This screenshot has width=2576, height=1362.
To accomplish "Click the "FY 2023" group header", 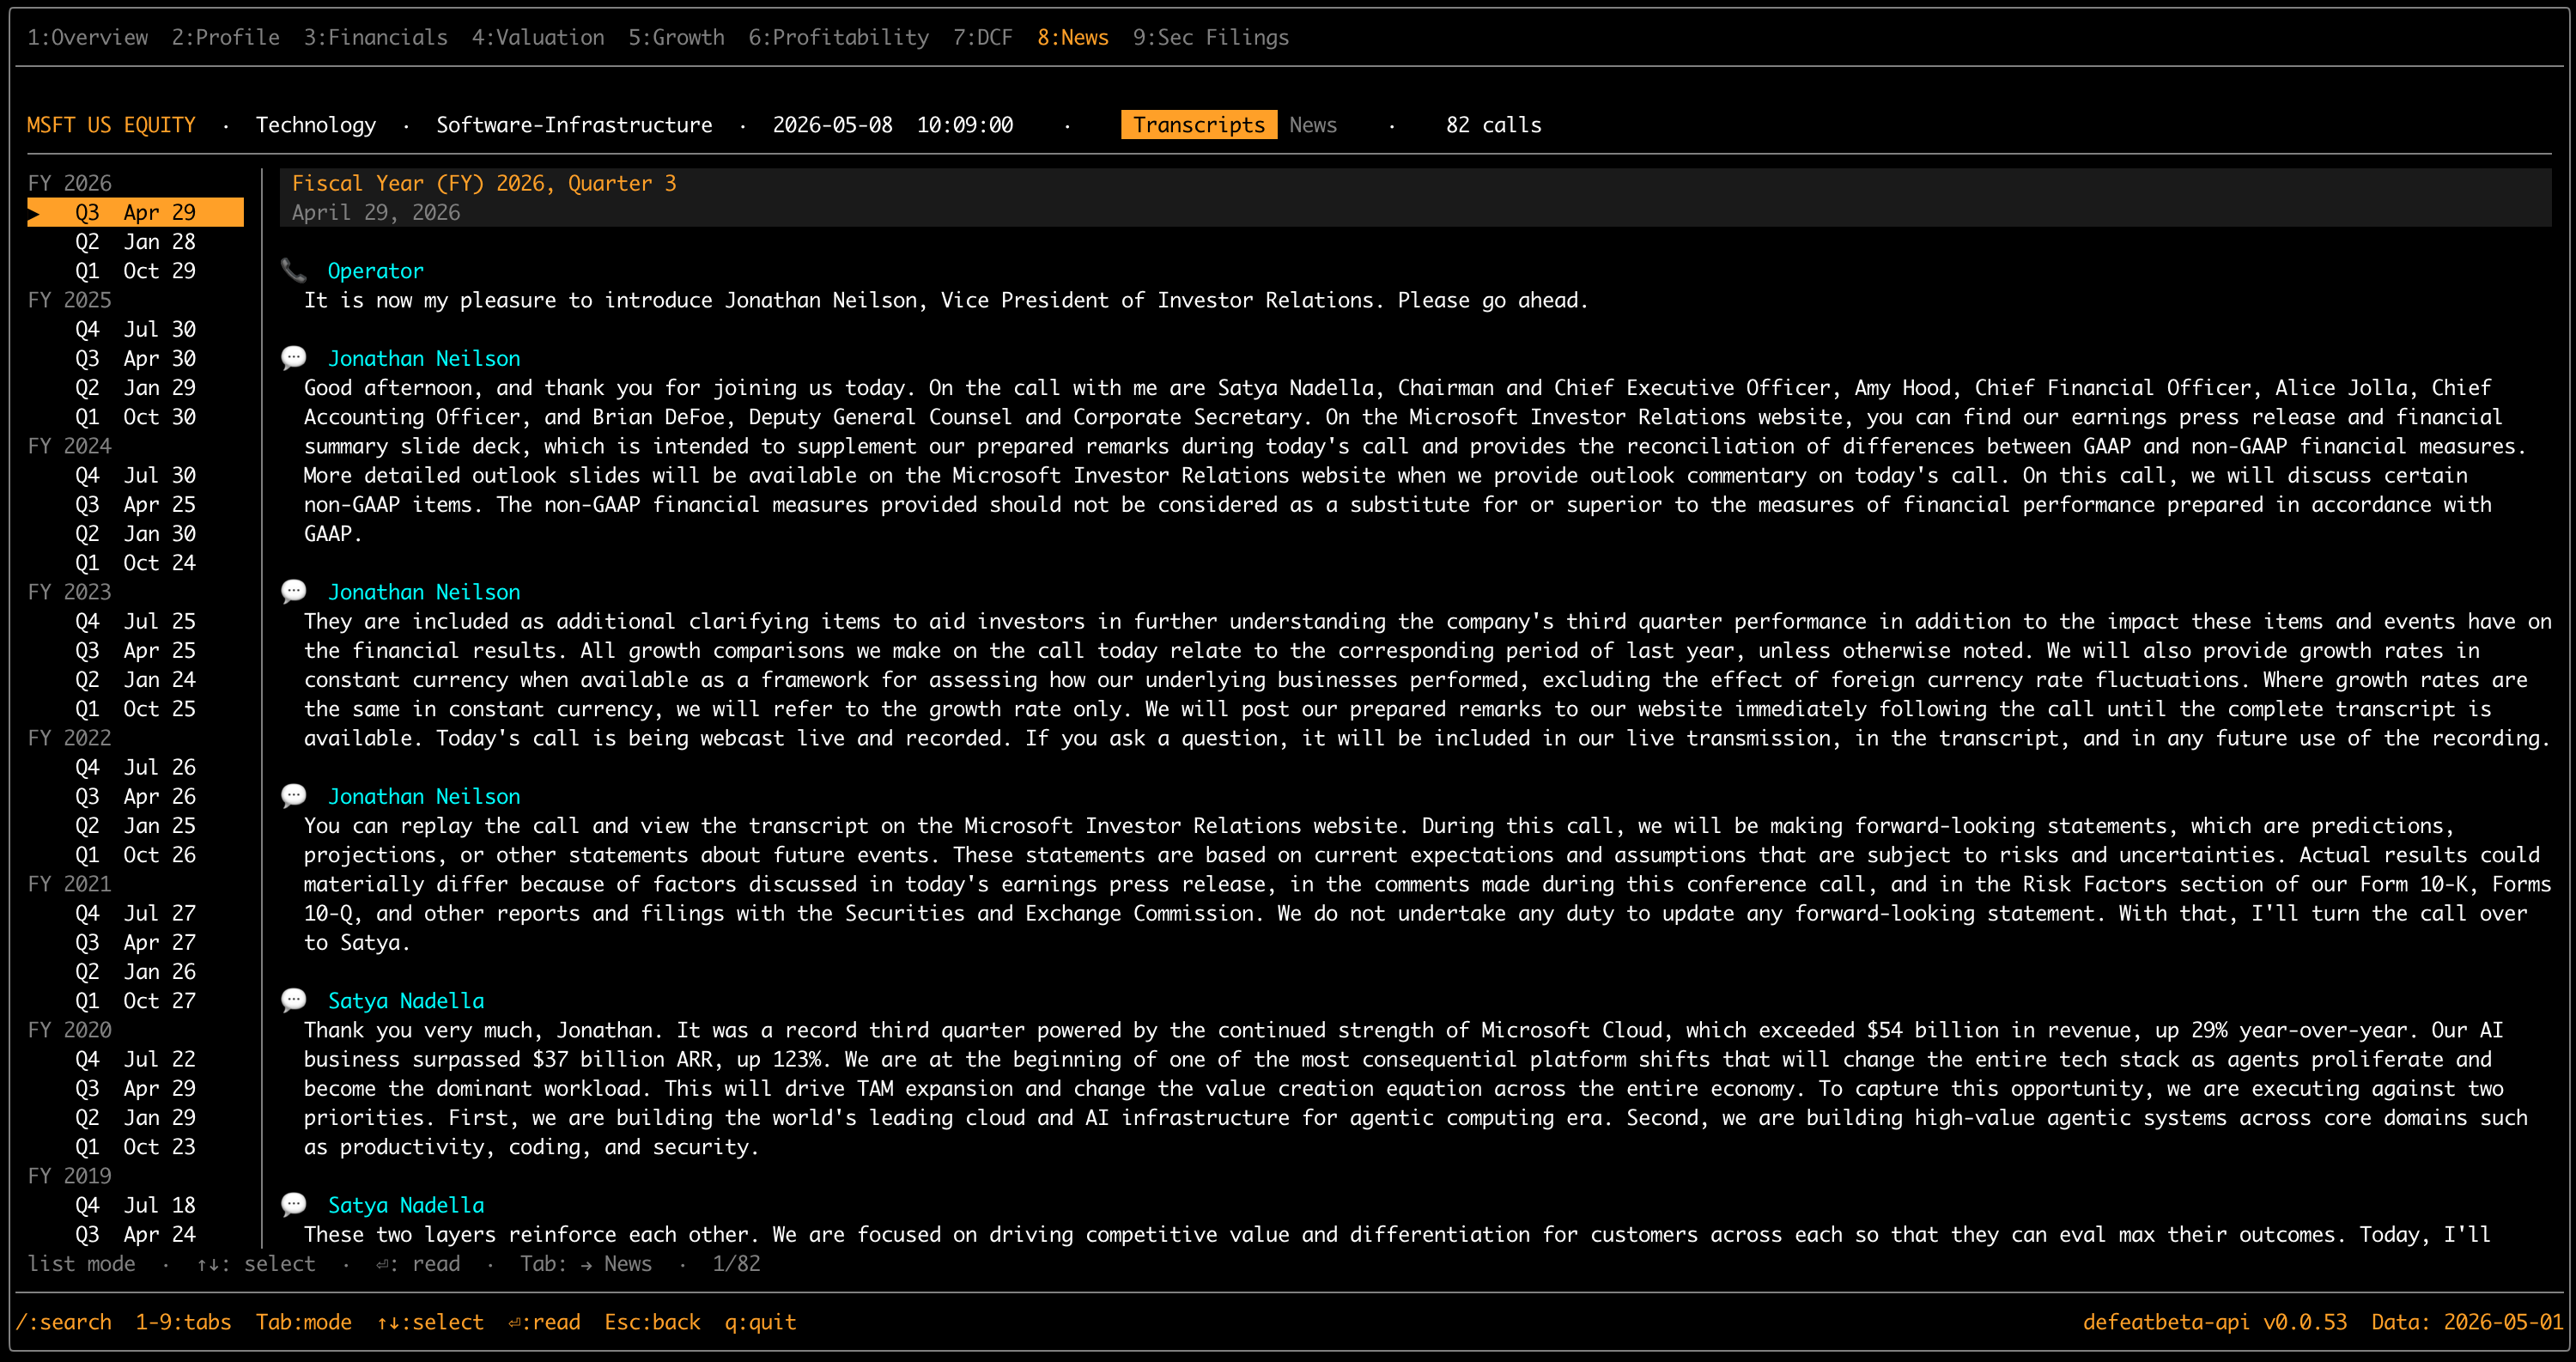I will pos(69,592).
